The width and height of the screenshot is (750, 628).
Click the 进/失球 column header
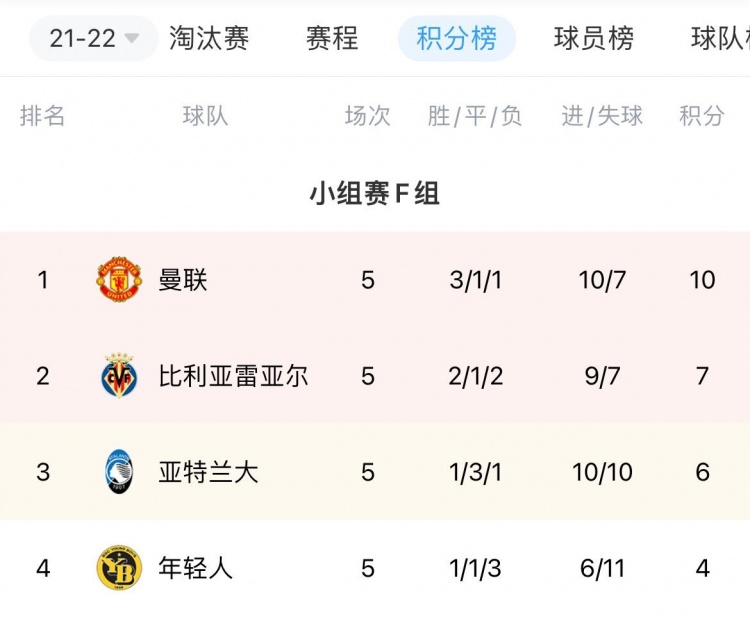[602, 116]
